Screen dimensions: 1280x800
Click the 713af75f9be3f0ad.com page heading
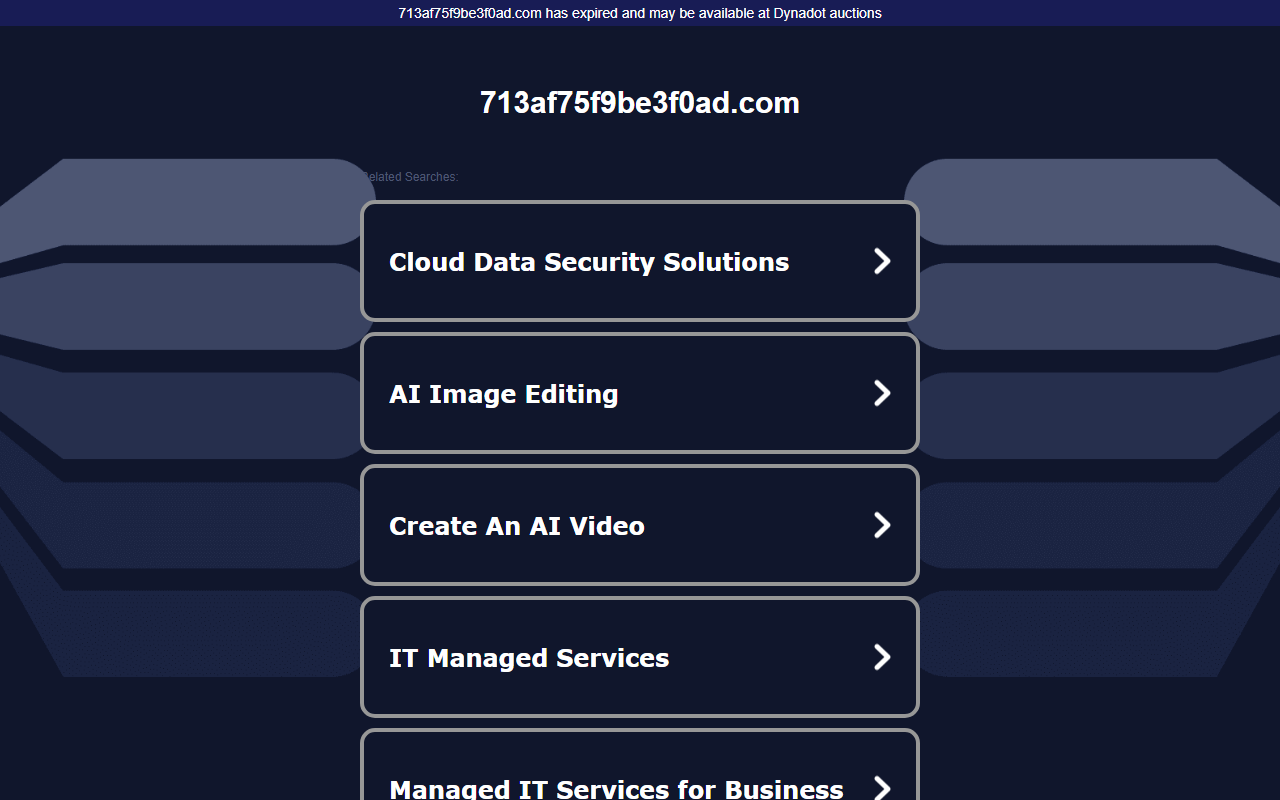[x=640, y=103]
